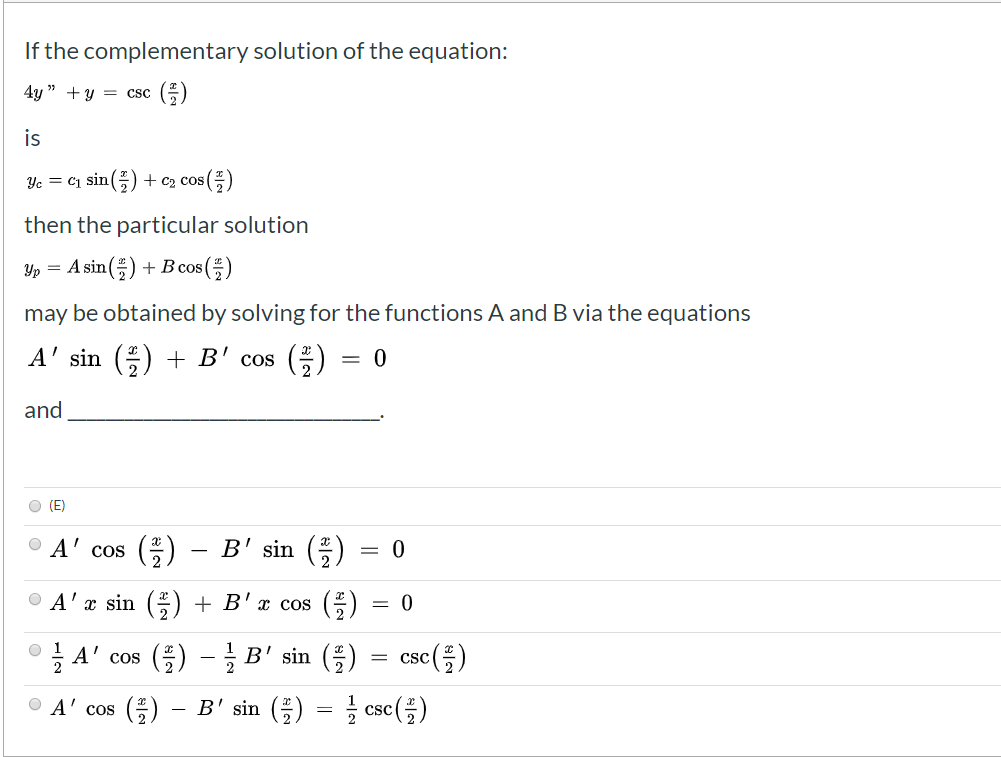Select the (E) radio button

[34, 505]
